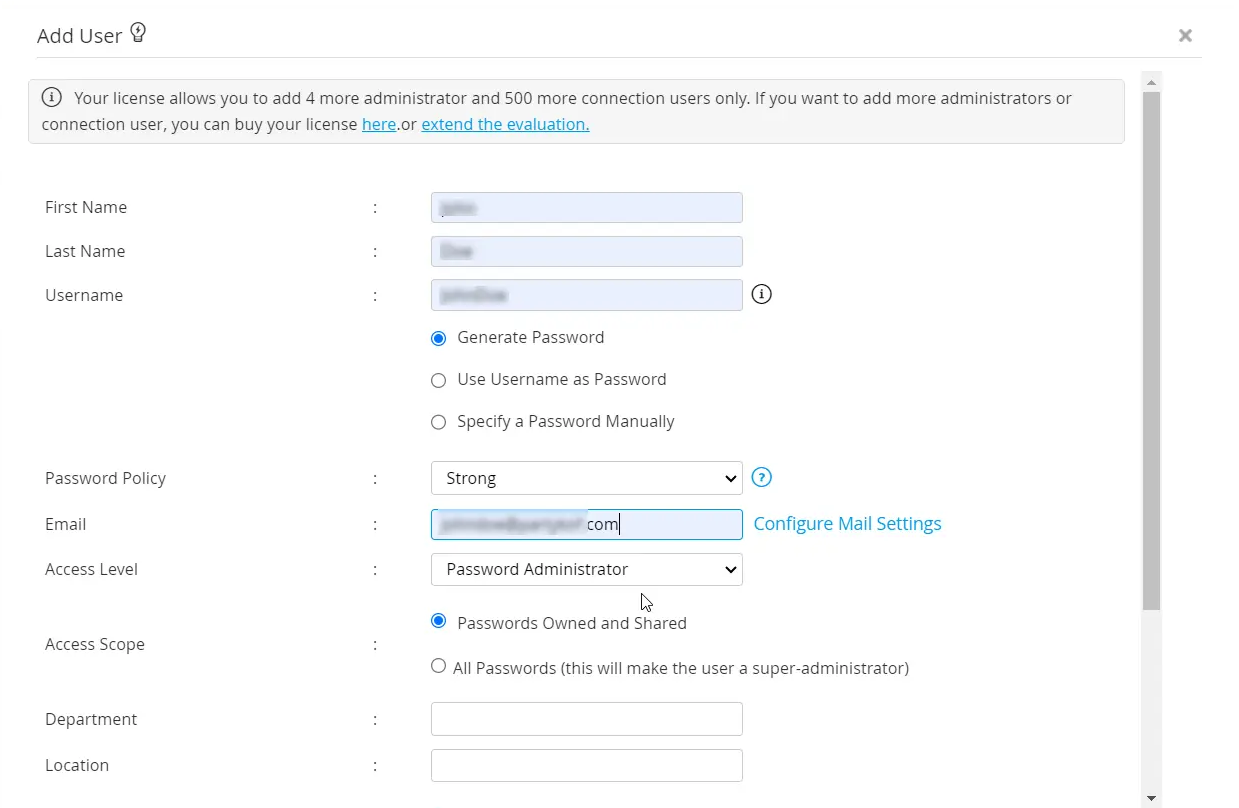
Task: Click the info icon next to Username field
Action: coord(761,294)
